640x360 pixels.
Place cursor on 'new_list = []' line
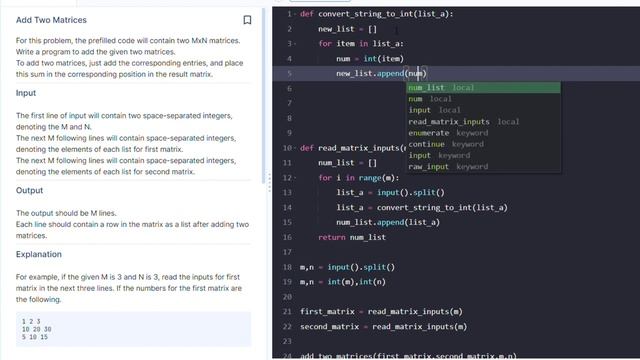point(347,29)
